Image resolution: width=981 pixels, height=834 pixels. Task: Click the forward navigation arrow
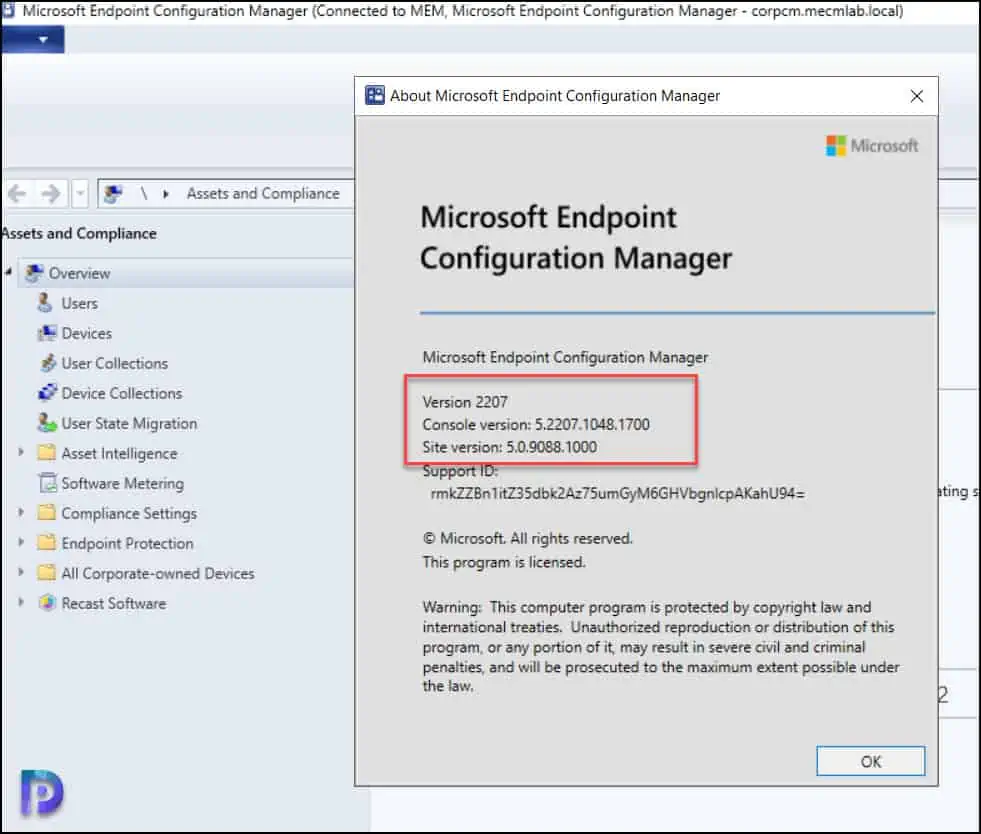(x=50, y=194)
